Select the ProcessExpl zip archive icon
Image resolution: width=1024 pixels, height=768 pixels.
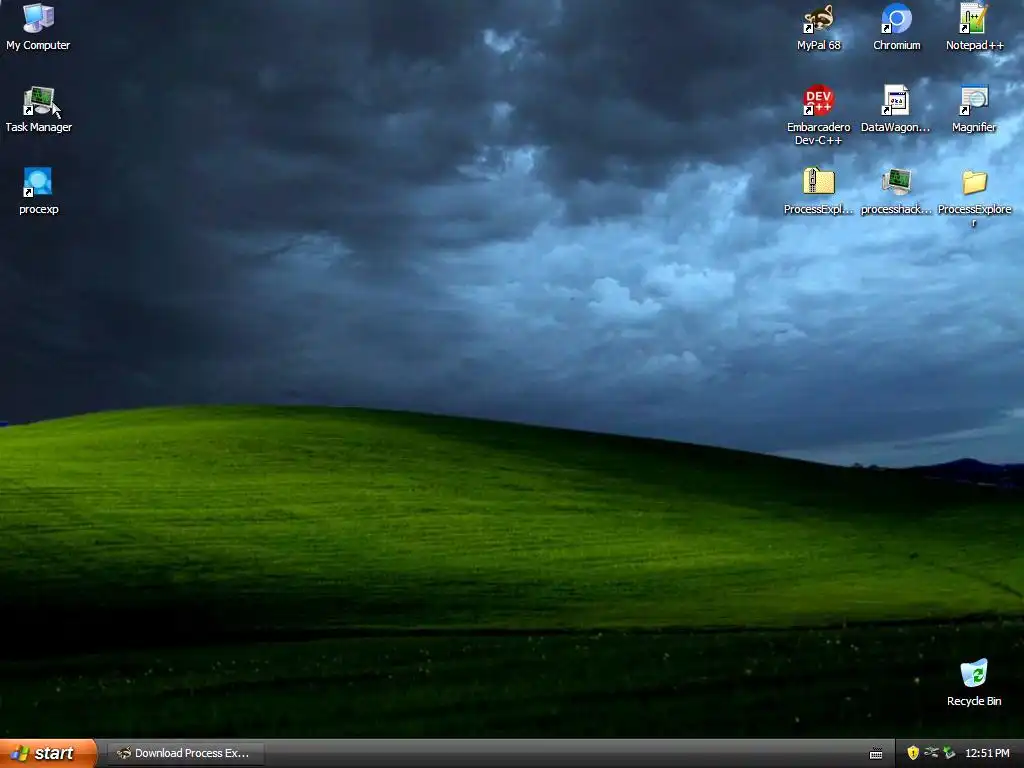pos(818,191)
